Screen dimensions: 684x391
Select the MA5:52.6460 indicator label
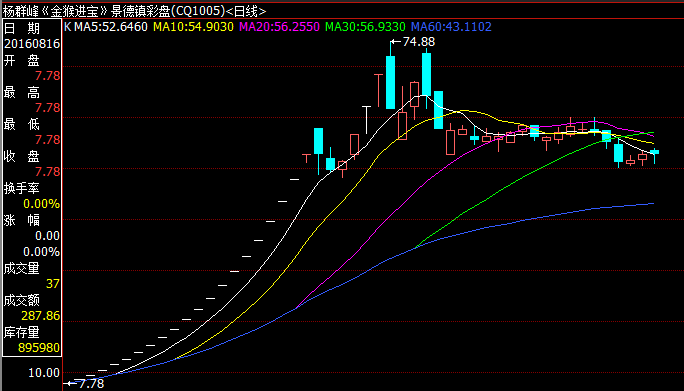pos(111,27)
